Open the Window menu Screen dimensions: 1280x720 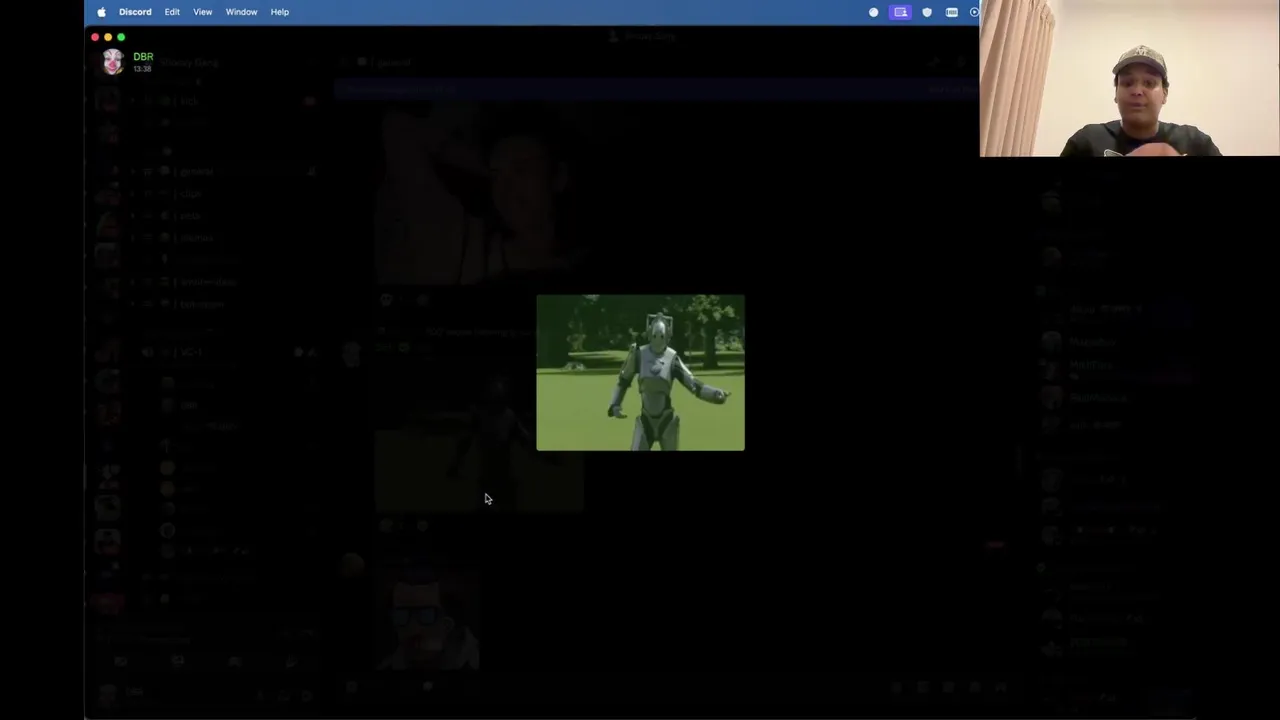pos(241,12)
